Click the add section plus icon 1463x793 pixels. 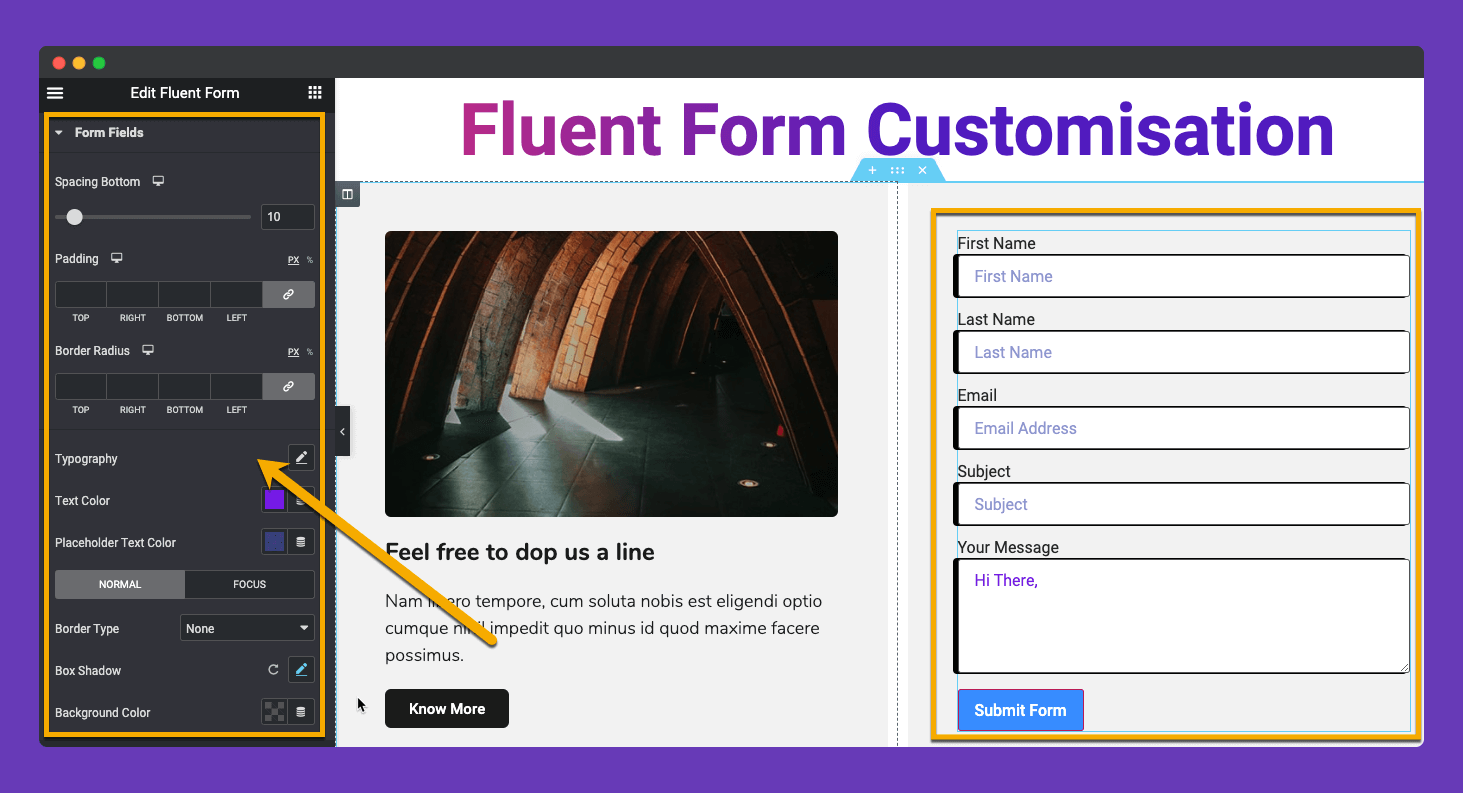tap(872, 171)
